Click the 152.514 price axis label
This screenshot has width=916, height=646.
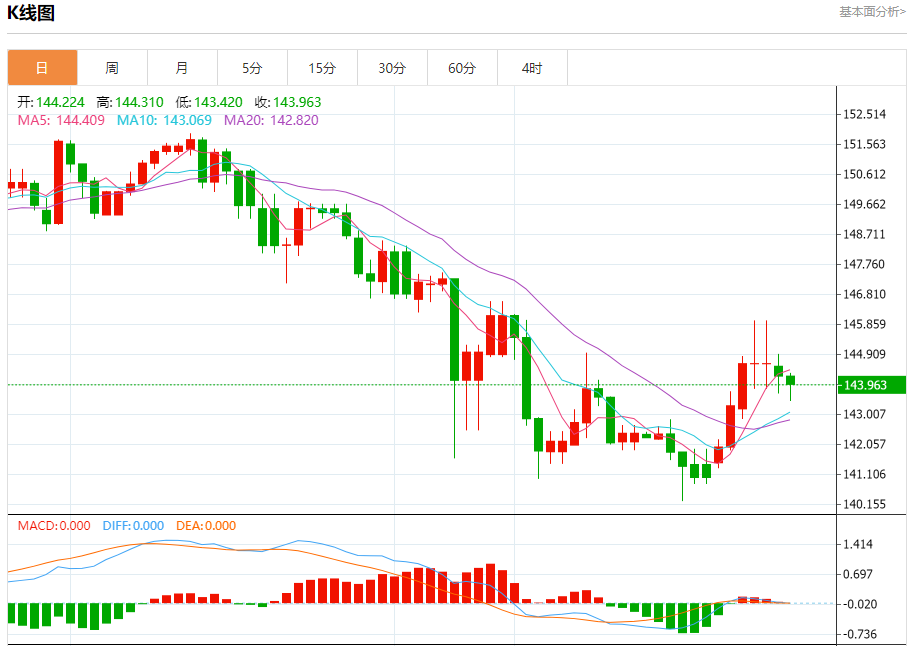tap(865, 114)
